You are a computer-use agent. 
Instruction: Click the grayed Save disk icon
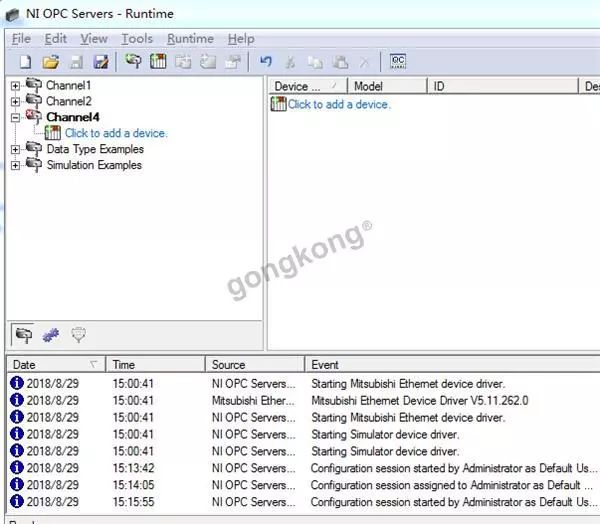coord(76,62)
